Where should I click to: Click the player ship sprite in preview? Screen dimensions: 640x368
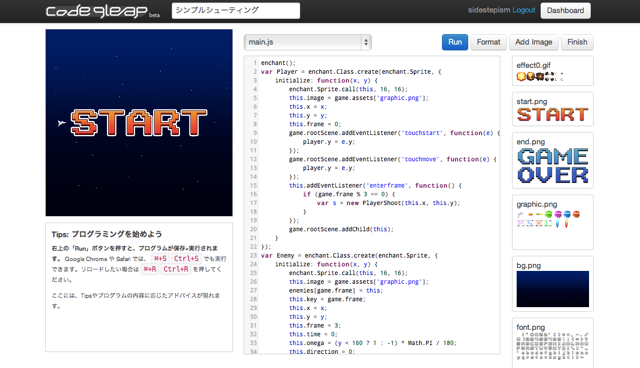click(62, 122)
